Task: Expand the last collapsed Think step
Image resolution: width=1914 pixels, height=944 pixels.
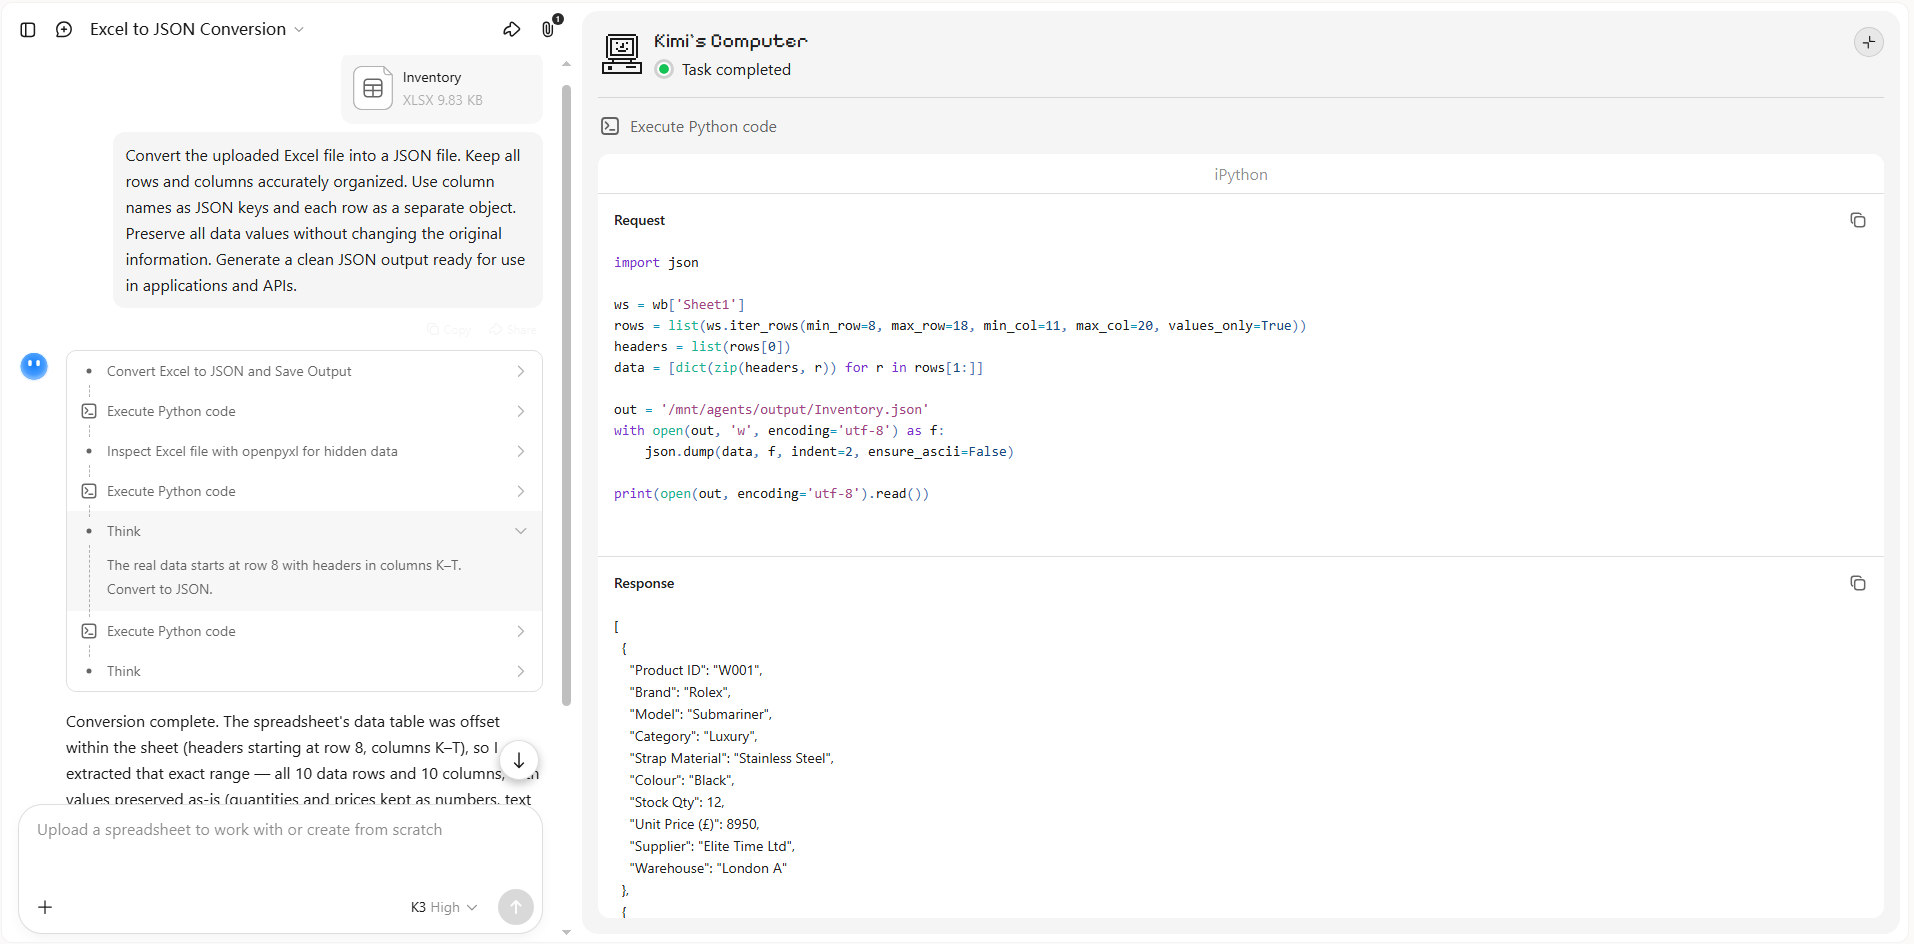Action: (305, 671)
